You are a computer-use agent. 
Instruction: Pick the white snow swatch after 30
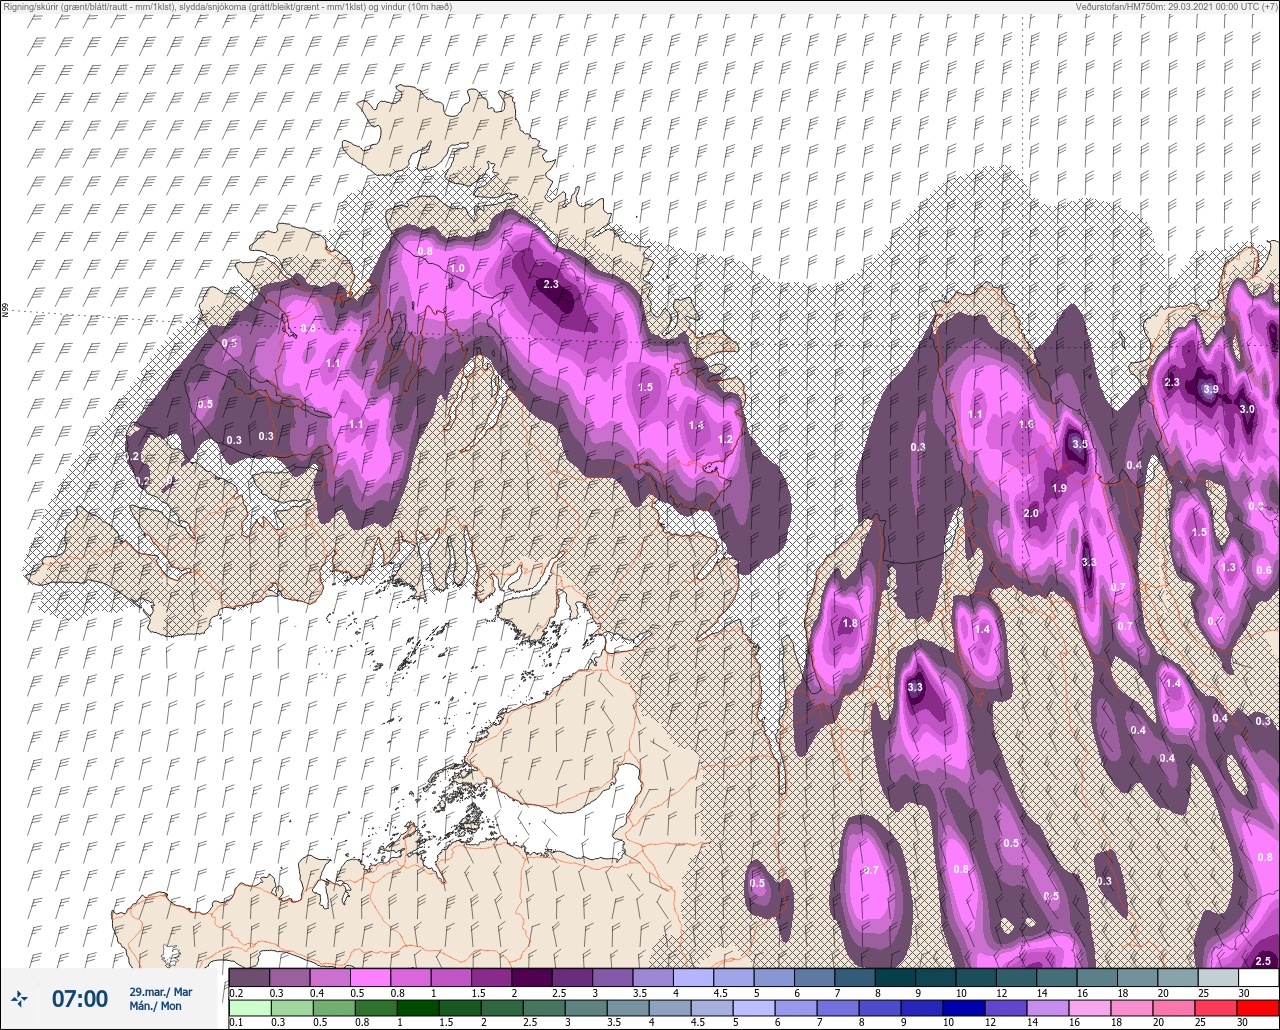click(1258, 977)
